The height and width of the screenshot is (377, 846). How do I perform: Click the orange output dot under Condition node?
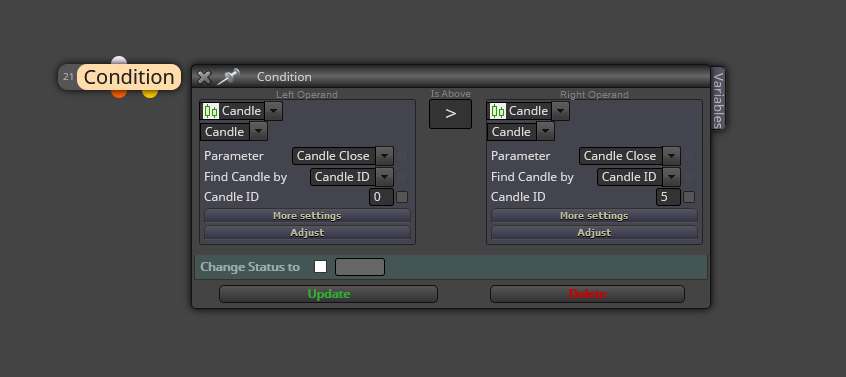click(x=119, y=93)
